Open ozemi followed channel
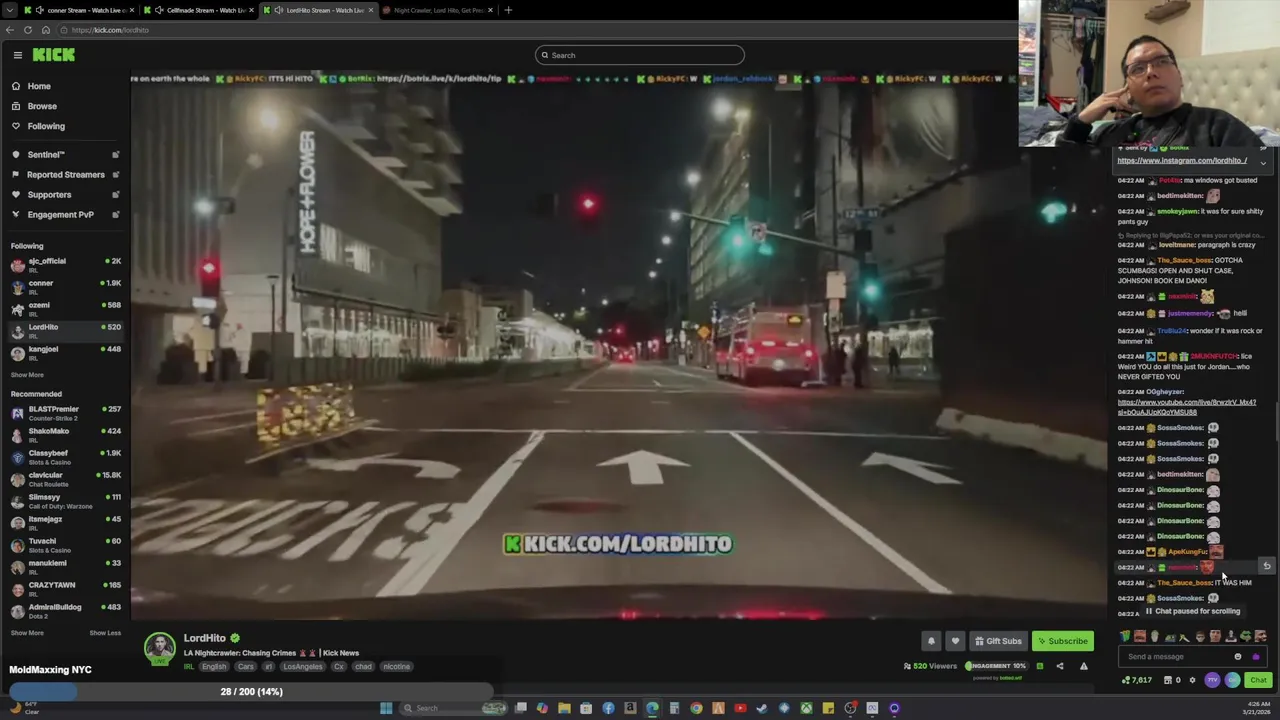 (x=65, y=308)
